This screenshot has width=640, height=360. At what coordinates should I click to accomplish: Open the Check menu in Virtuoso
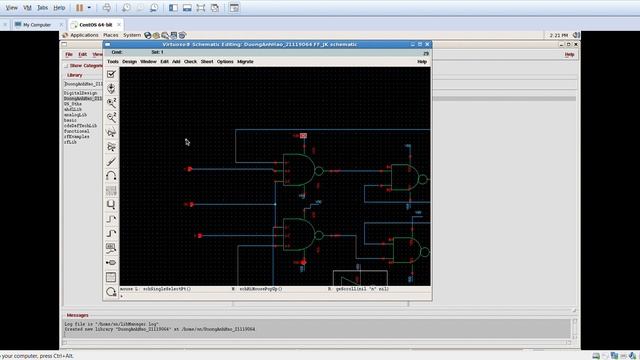coord(190,62)
